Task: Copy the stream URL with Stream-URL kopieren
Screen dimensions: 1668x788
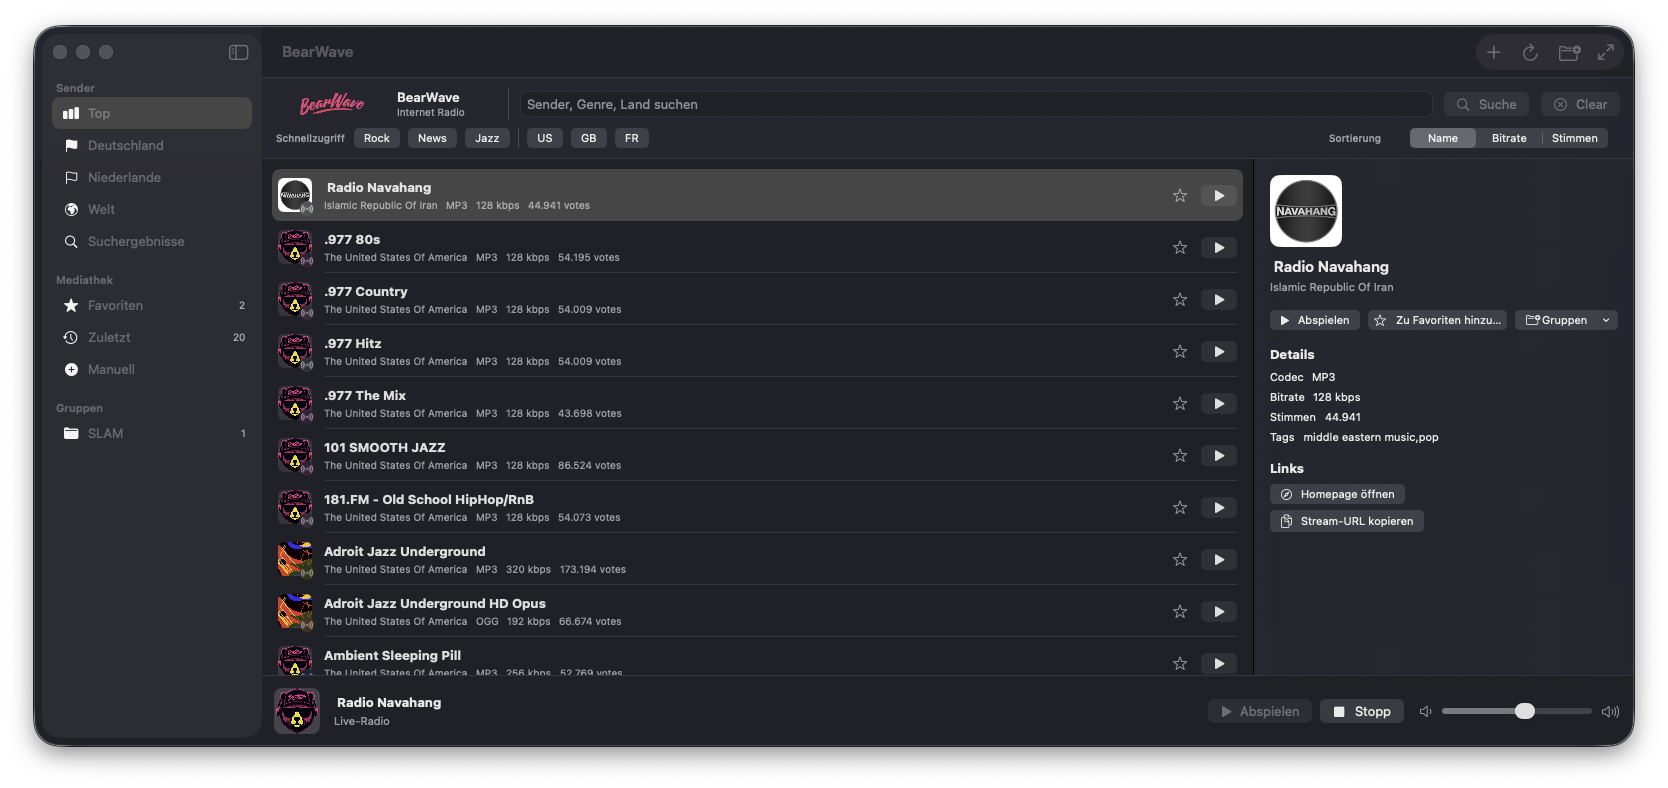Action: [x=1347, y=521]
